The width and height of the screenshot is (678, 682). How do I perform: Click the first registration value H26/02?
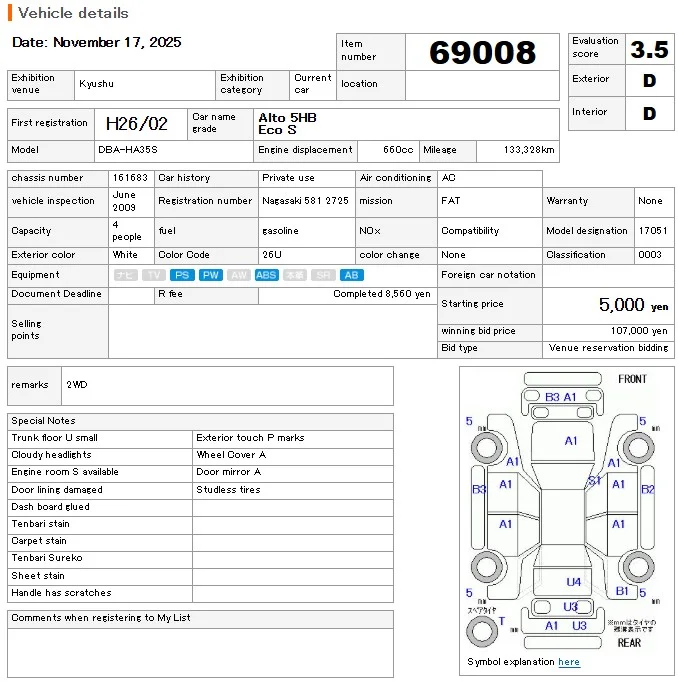pos(137,124)
